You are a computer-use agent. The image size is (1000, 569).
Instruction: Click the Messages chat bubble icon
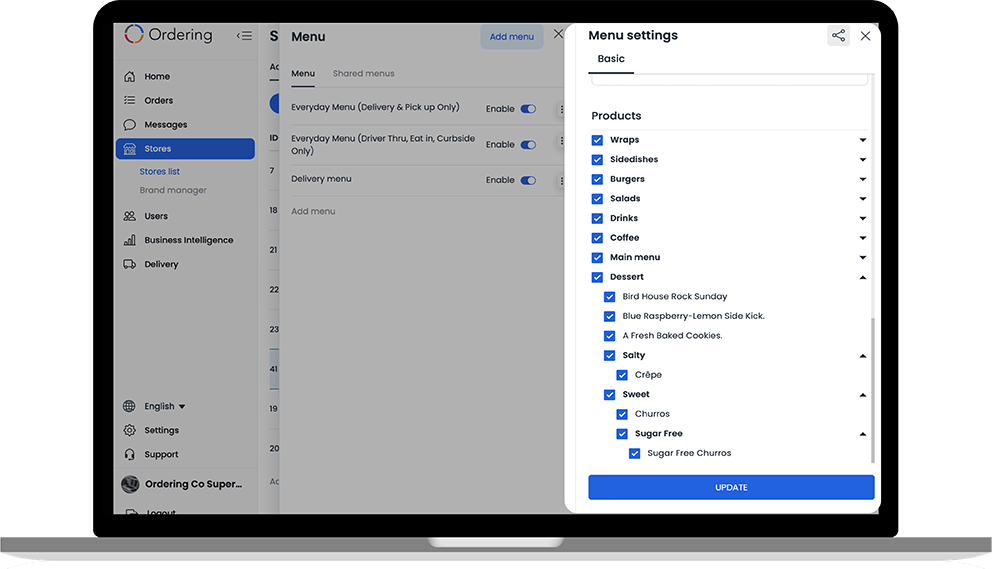129,124
